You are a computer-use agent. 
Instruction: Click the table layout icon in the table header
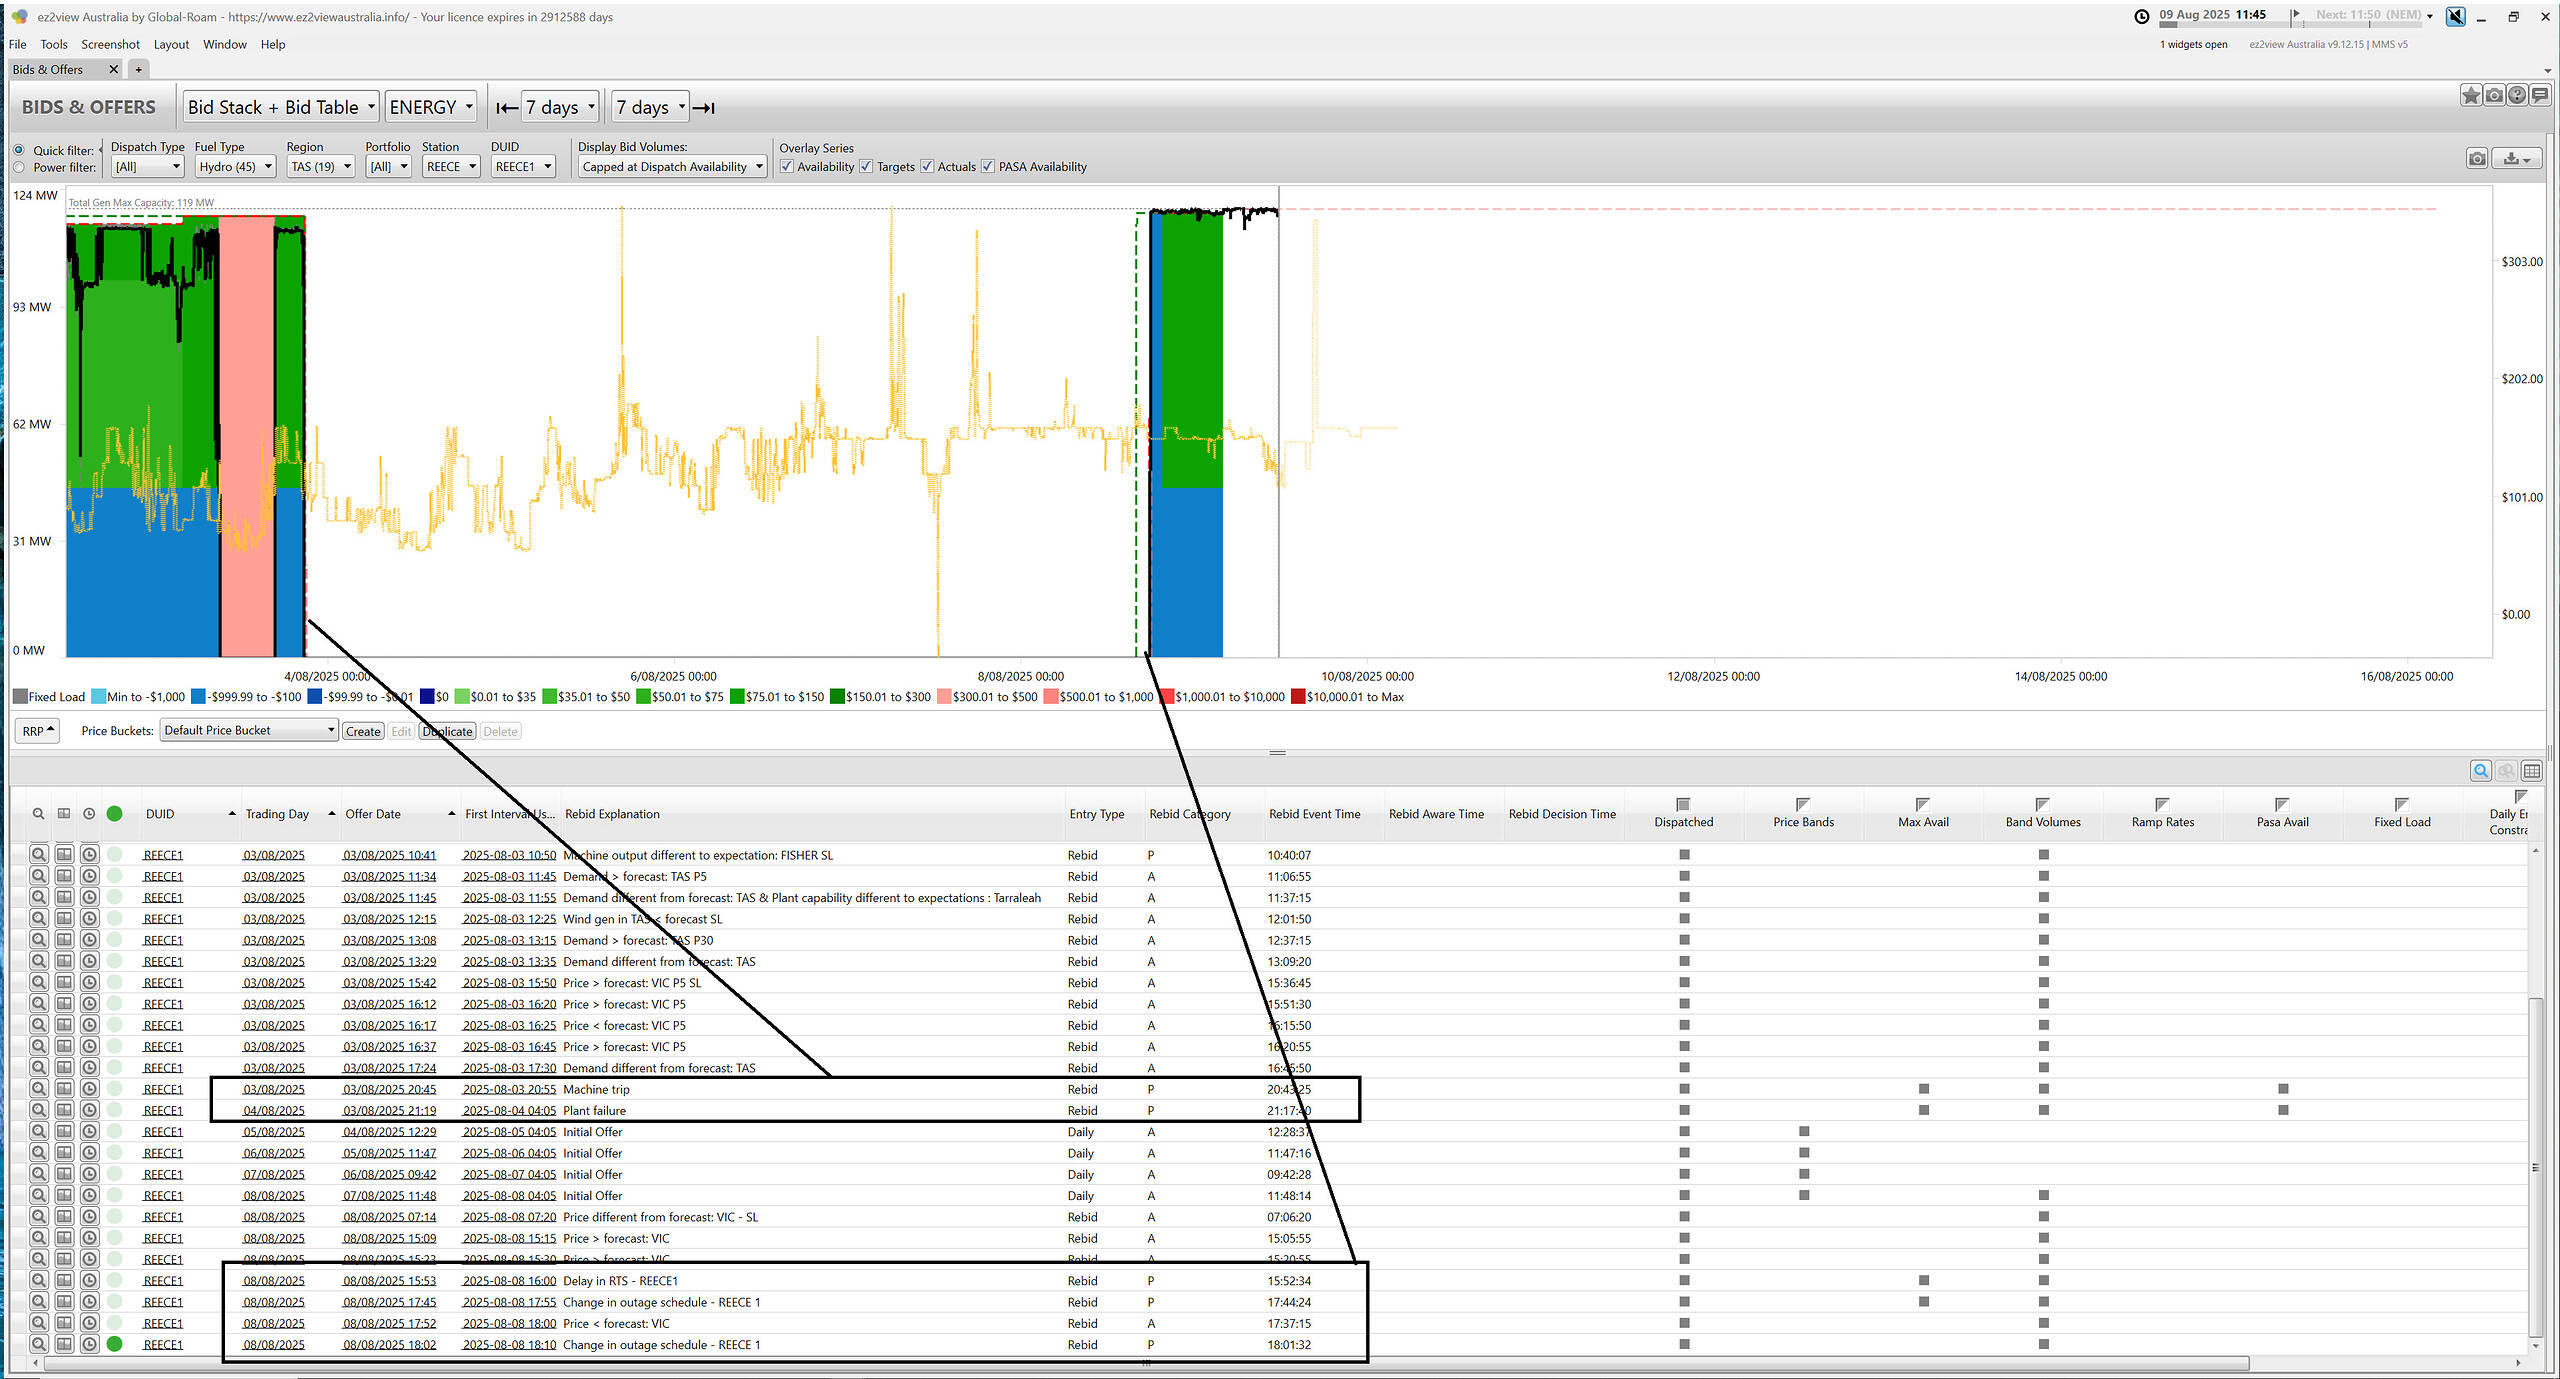tap(64, 814)
